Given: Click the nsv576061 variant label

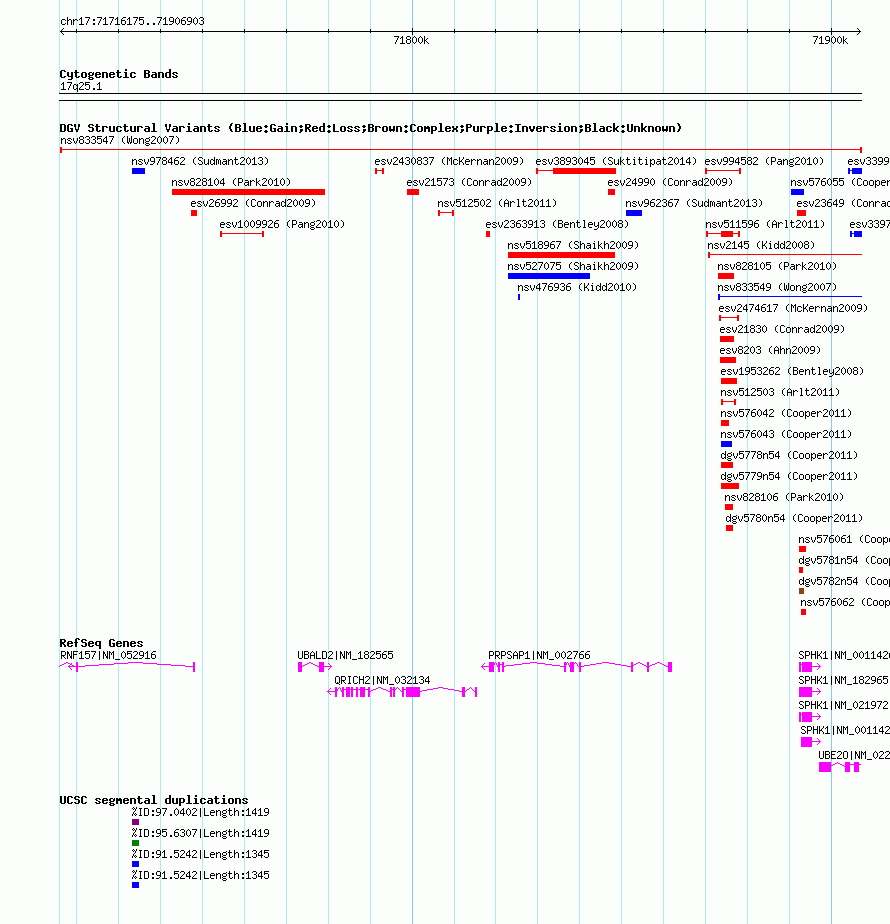Looking at the screenshot, I should point(843,540).
